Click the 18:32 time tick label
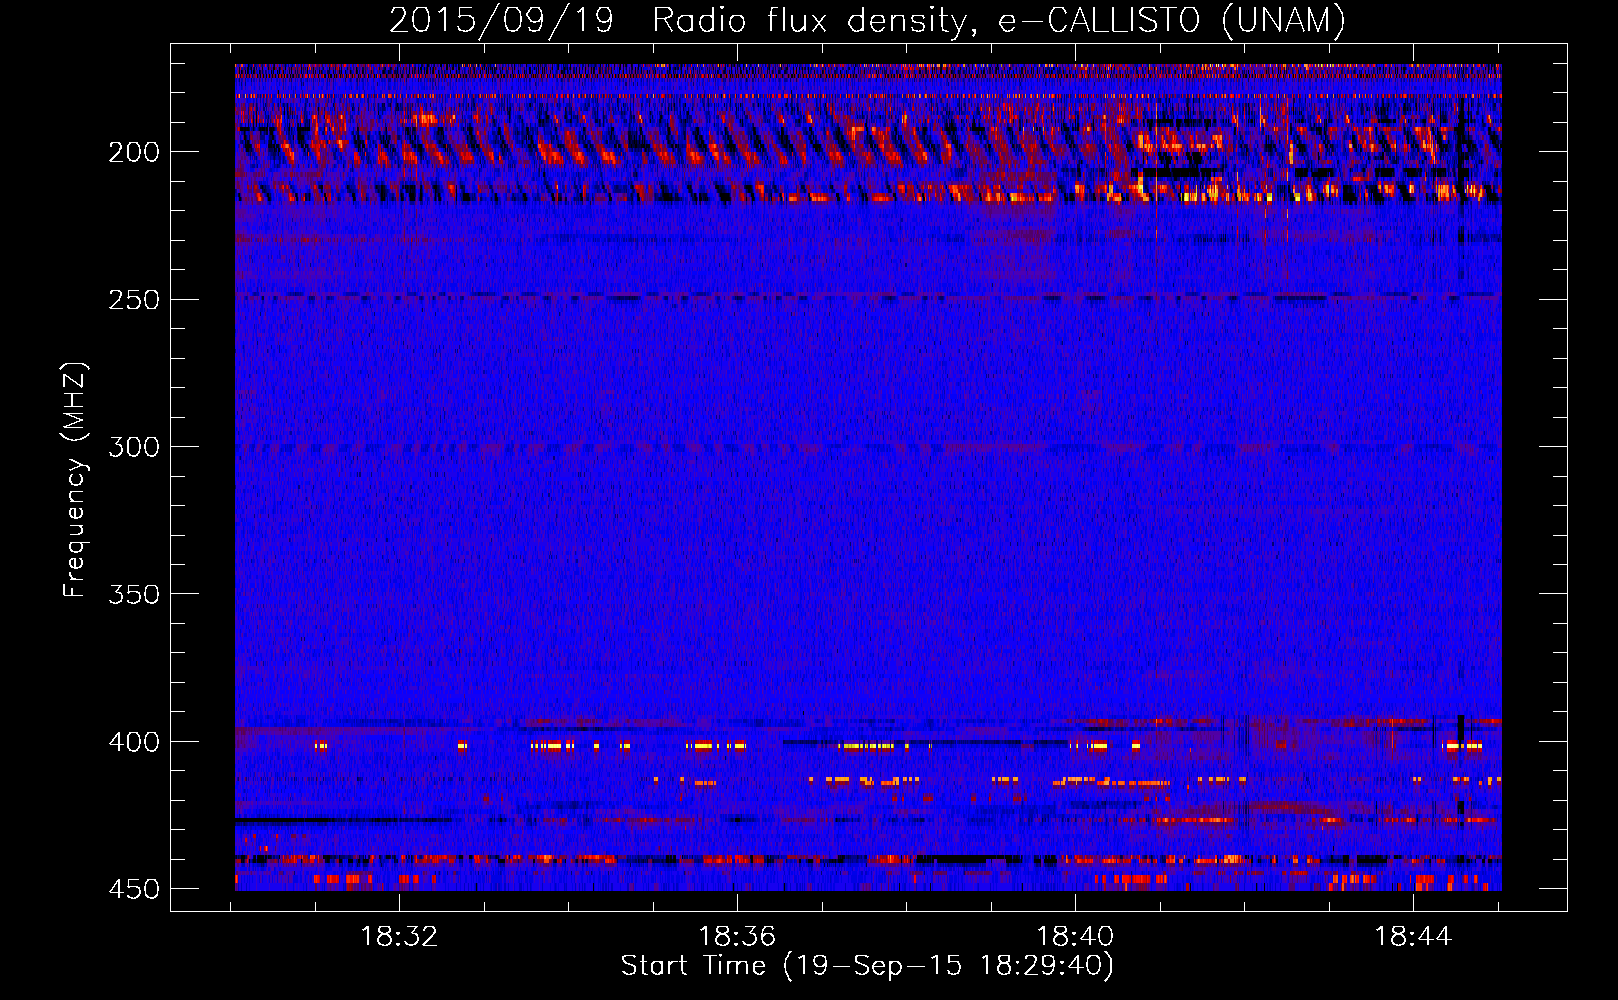This screenshot has width=1618, height=1000. tap(399, 937)
